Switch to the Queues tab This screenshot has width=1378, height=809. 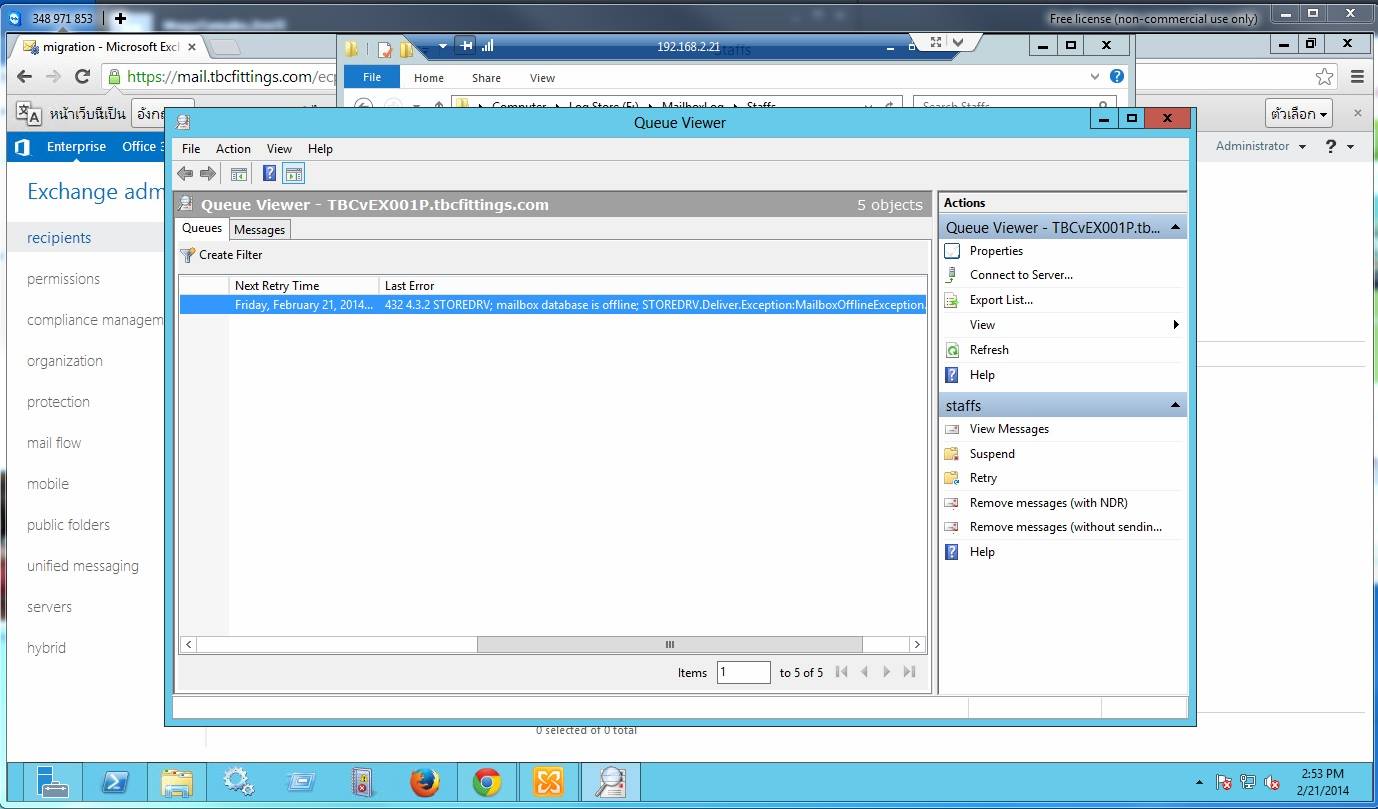pyautogui.click(x=202, y=228)
